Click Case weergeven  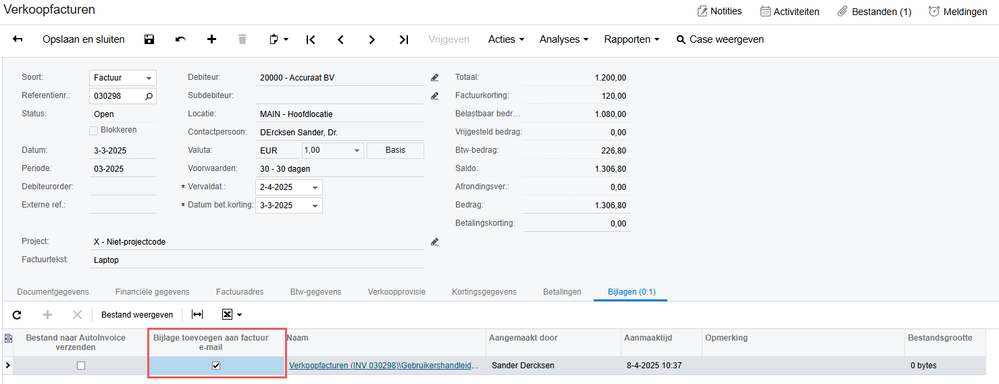pyautogui.click(x=721, y=39)
